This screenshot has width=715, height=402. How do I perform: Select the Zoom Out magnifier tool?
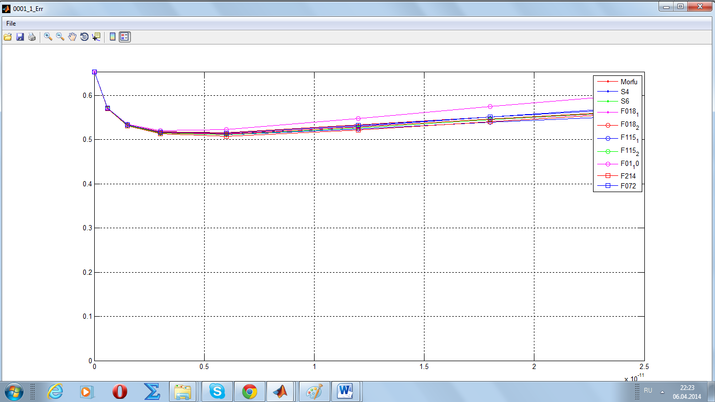60,37
